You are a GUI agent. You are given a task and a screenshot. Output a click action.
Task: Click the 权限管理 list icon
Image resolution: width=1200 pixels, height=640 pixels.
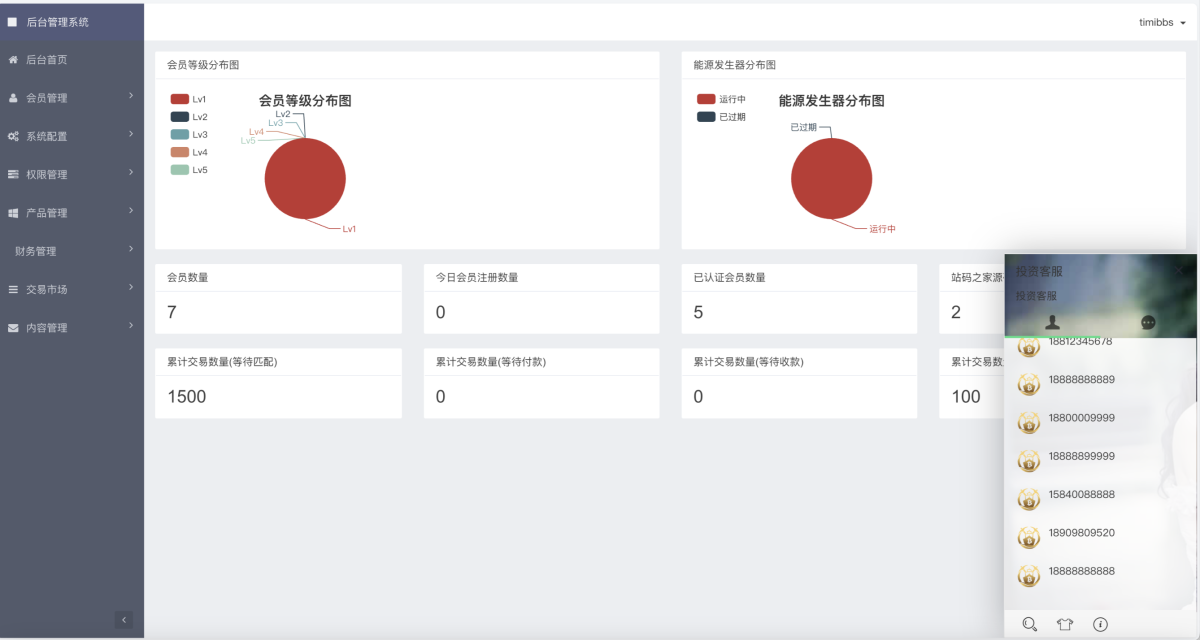pos(13,174)
